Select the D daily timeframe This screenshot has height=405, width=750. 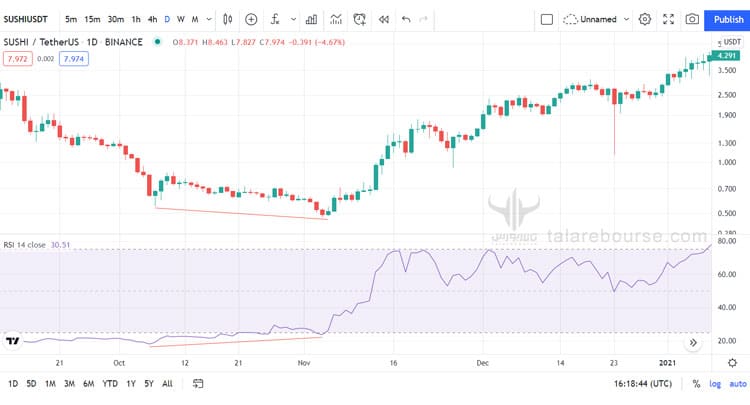(x=167, y=20)
